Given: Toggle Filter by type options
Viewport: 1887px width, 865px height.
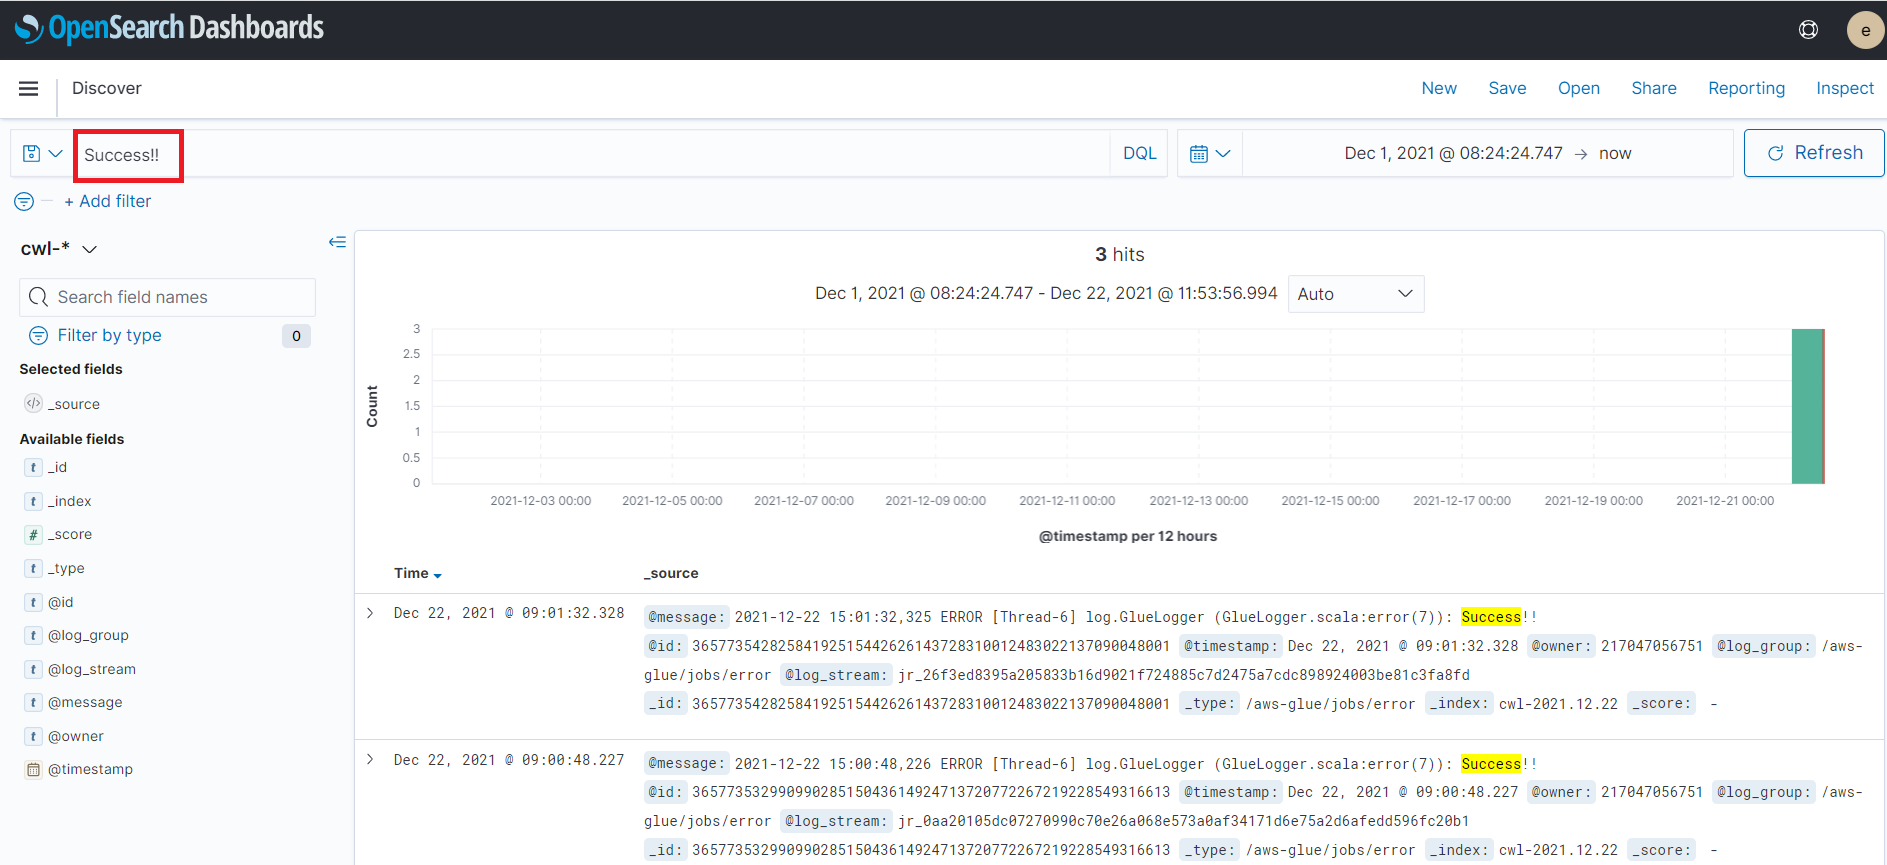Looking at the screenshot, I should (109, 335).
